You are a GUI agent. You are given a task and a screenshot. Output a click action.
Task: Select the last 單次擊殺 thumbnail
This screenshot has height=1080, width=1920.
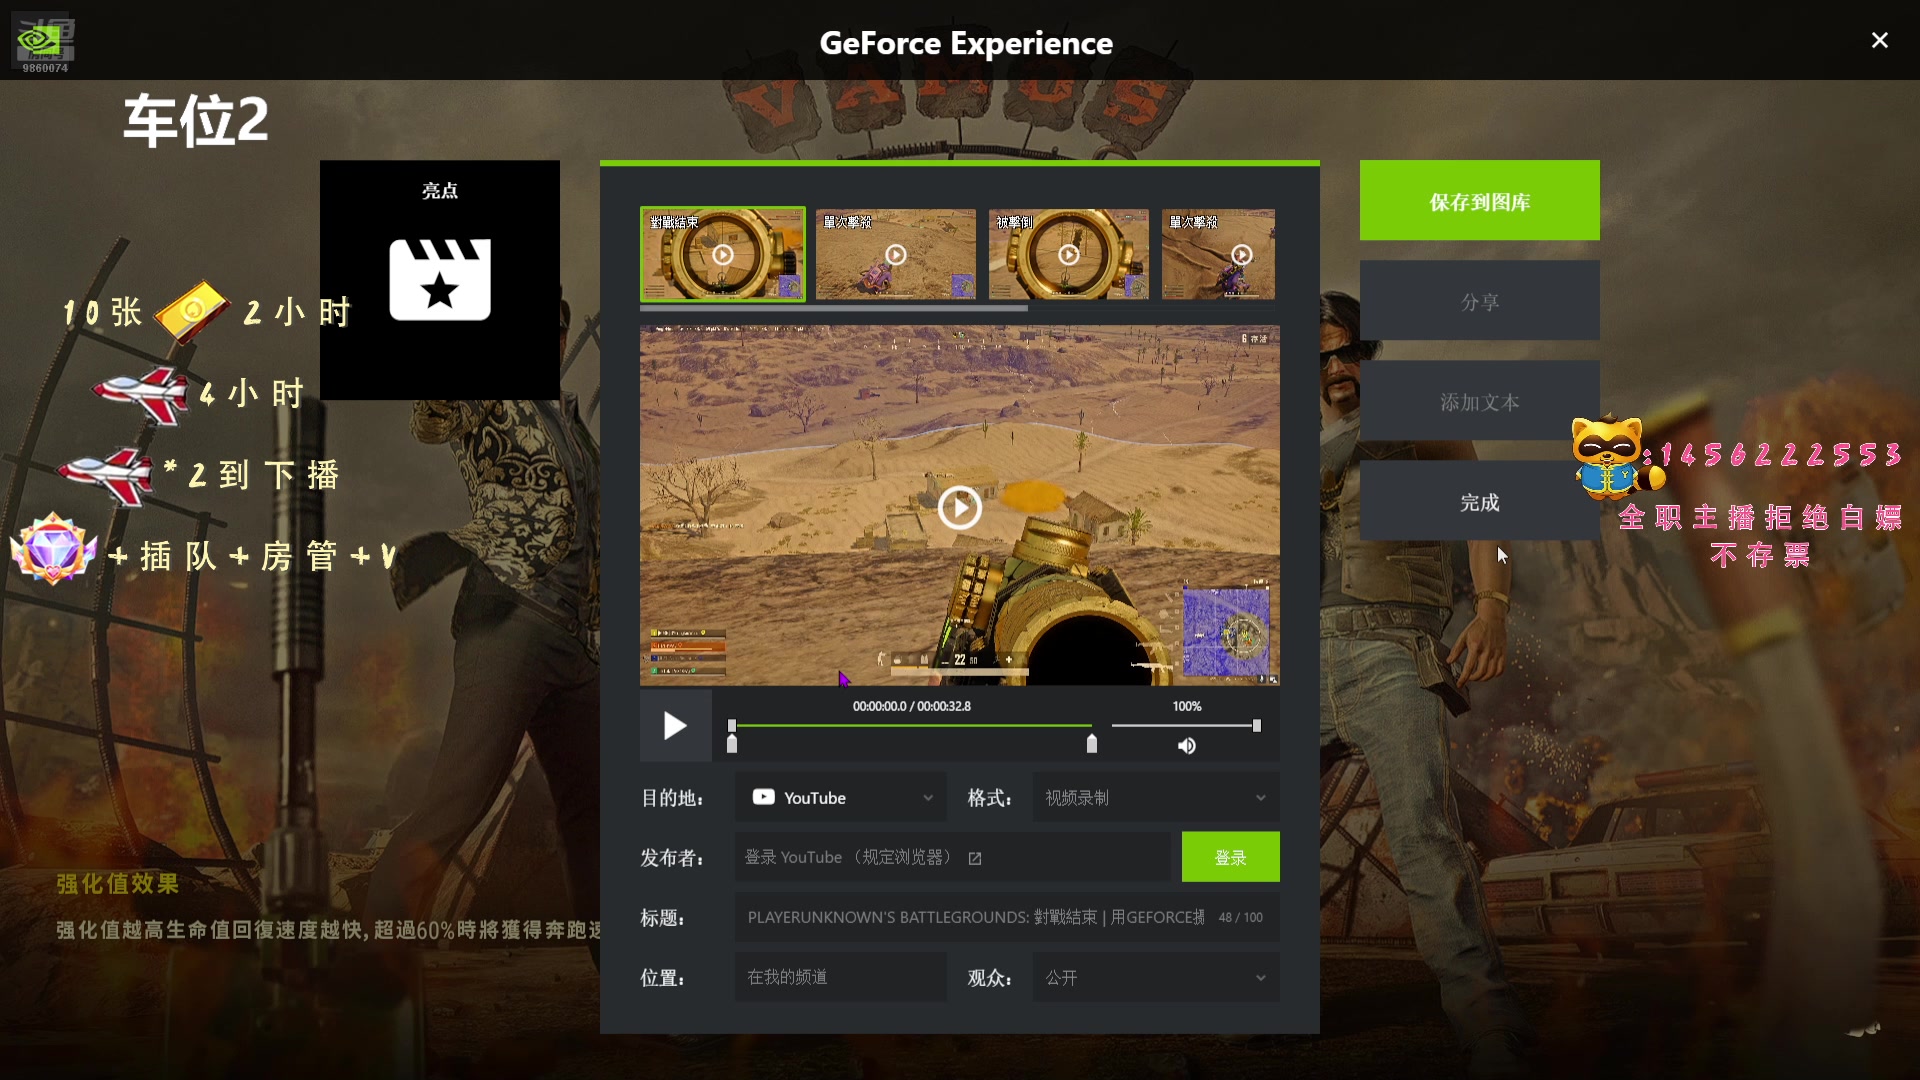coord(1219,254)
